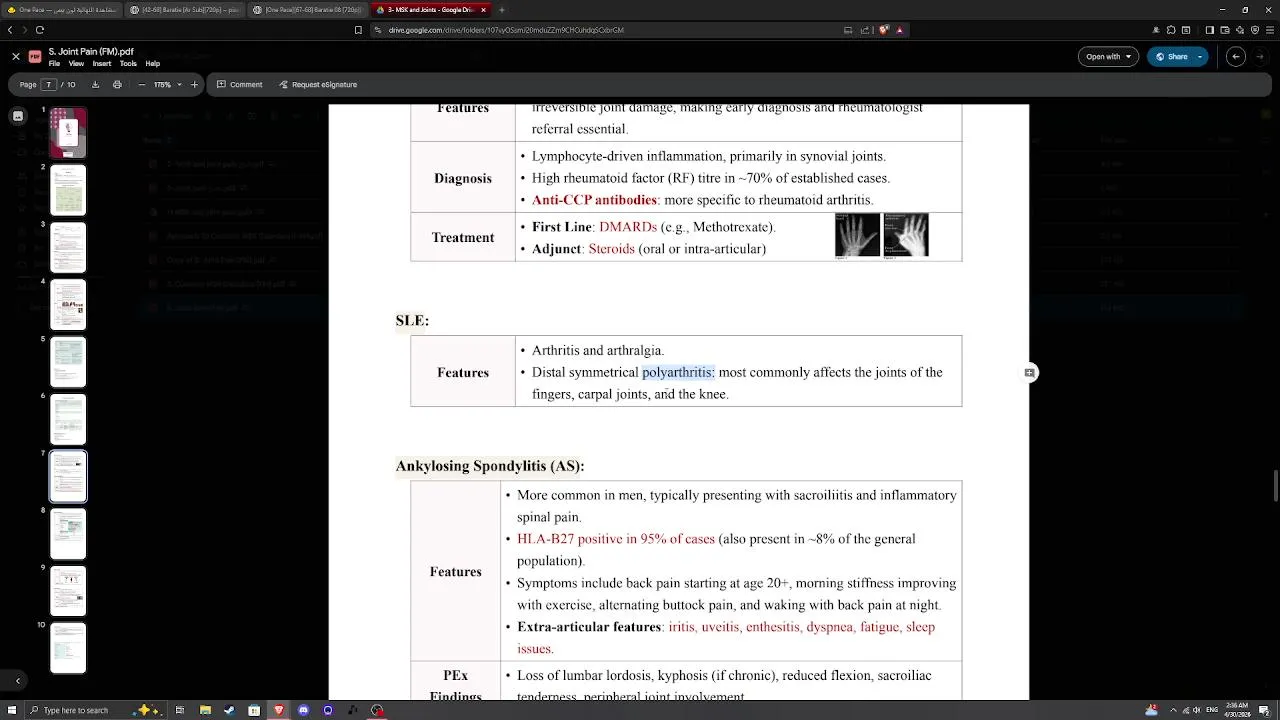Click the share page icon in address bar
Screen dimensions: 1280x720
pos(866,30)
